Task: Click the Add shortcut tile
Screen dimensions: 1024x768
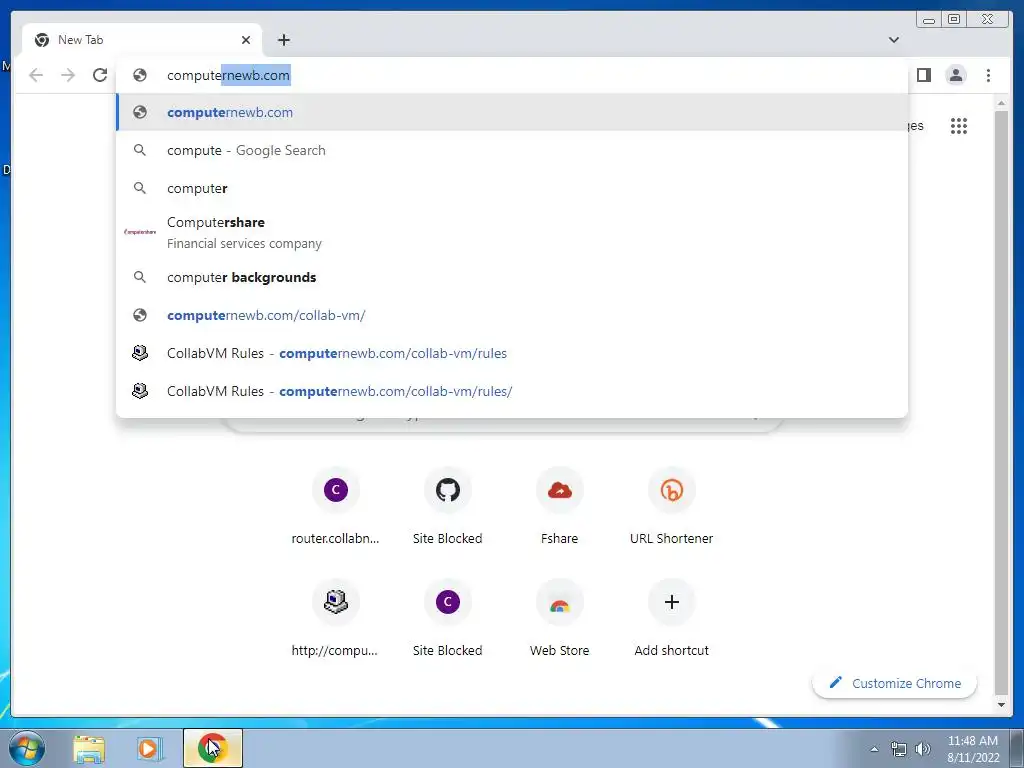Action: [671, 618]
